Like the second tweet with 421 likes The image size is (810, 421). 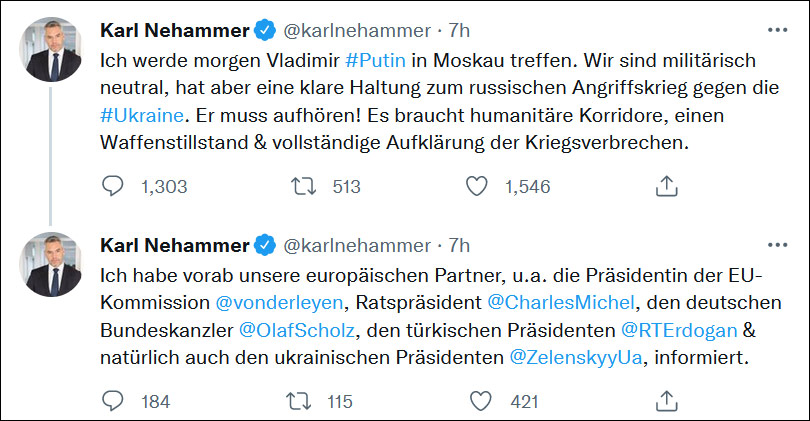click(479, 401)
